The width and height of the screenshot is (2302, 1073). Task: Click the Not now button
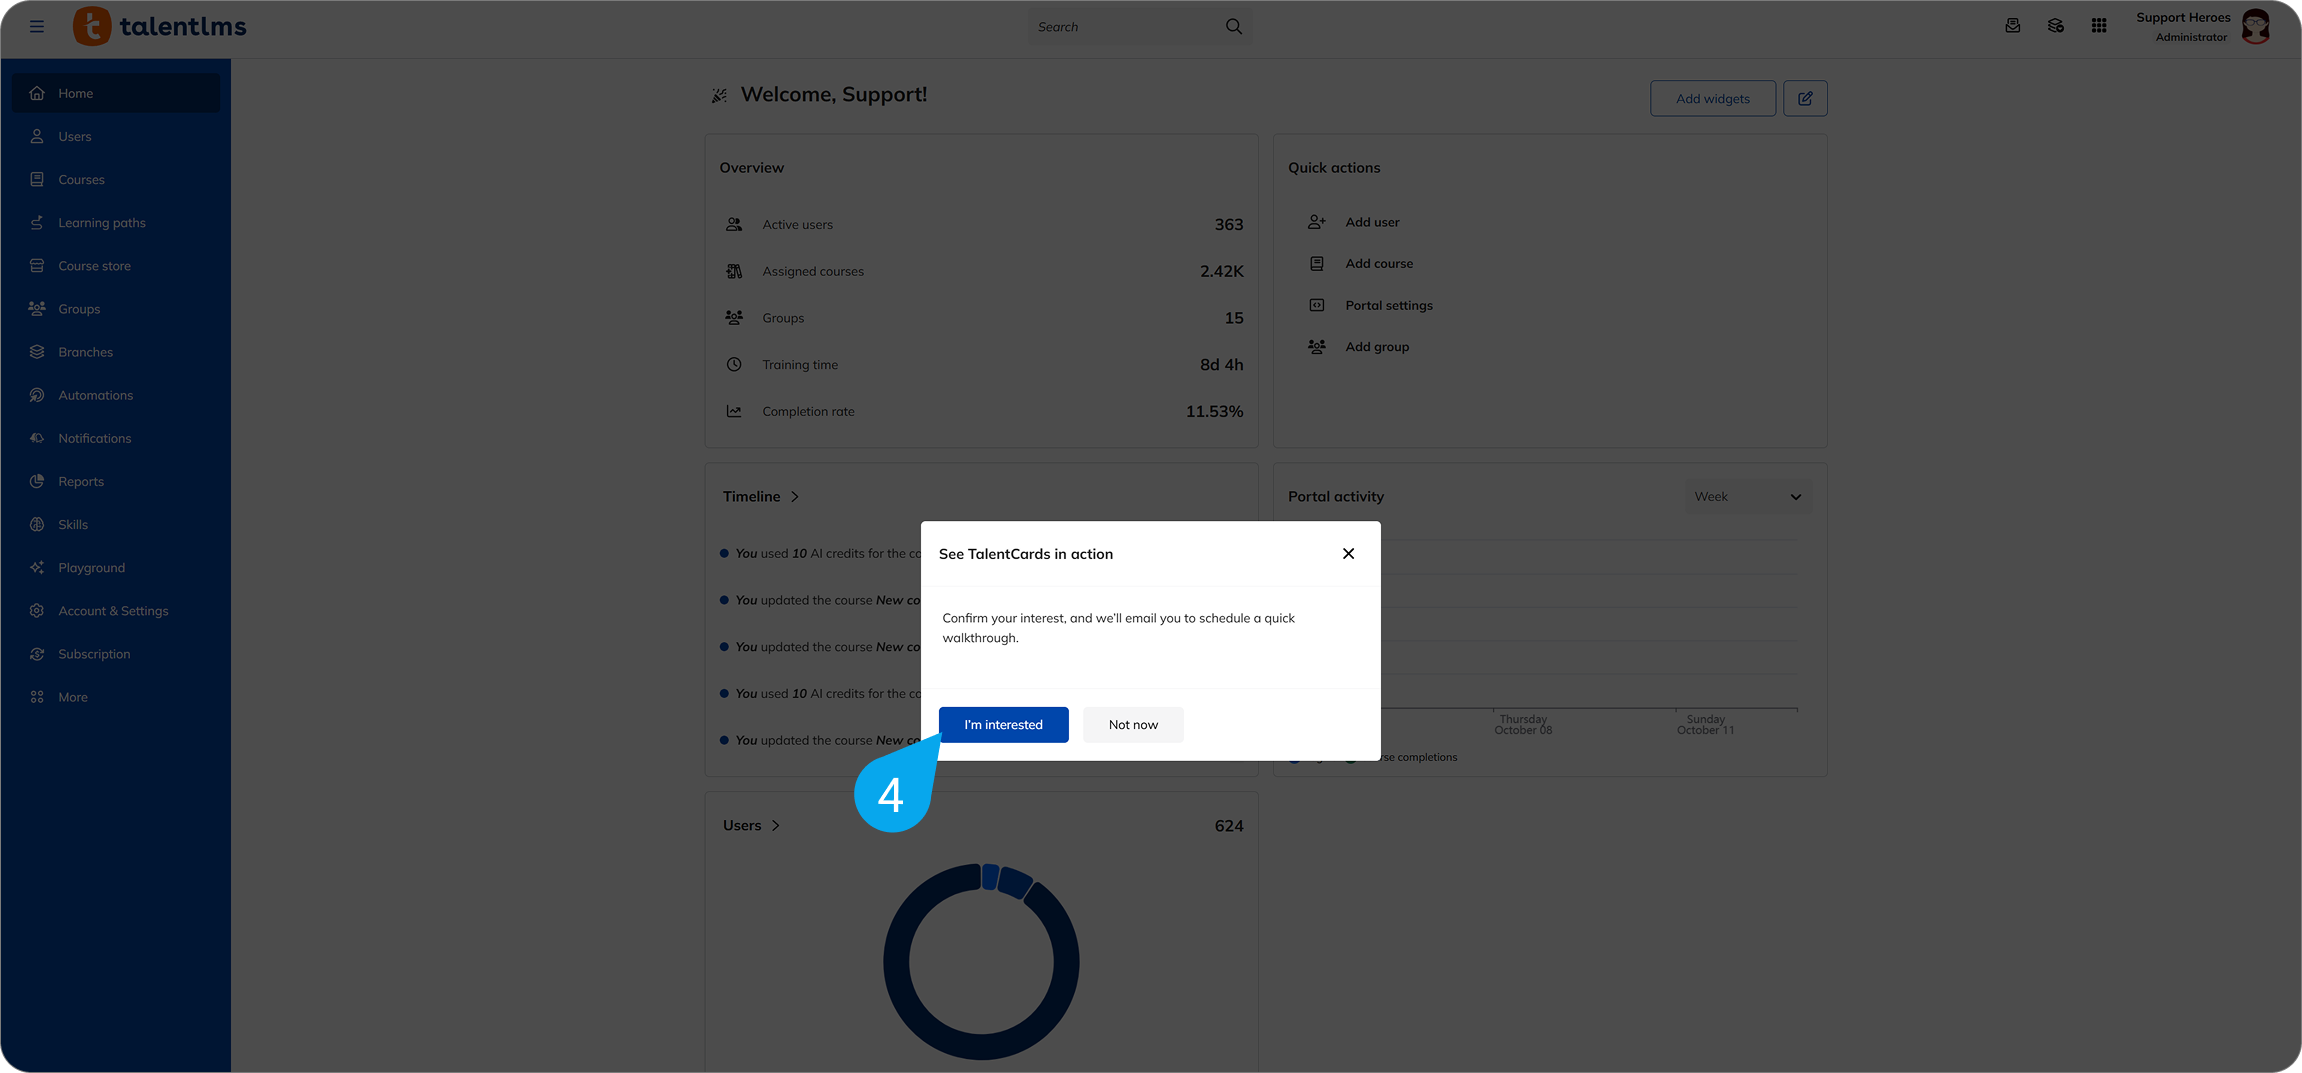[1133, 725]
